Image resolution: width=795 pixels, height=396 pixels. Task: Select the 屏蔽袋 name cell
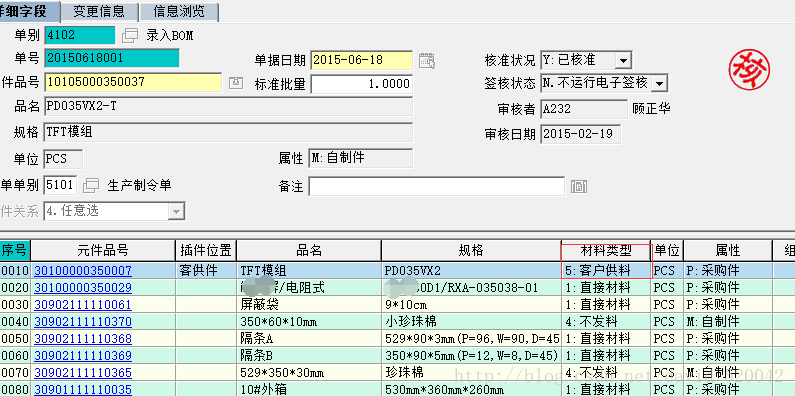coord(309,305)
